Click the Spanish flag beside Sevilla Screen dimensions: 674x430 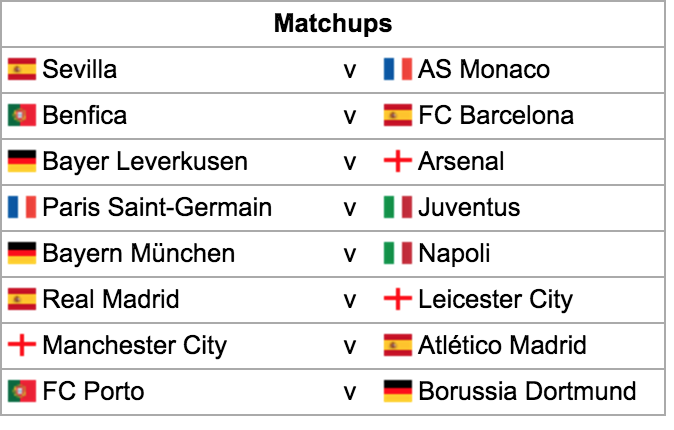(x=22, y=70)
